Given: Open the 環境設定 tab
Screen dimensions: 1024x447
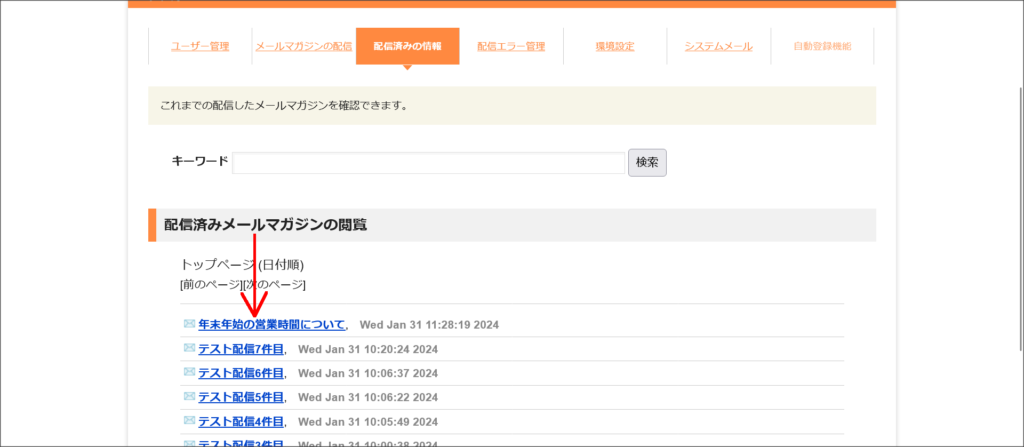Looking at the screenshot, I should [x=615, y=46].
